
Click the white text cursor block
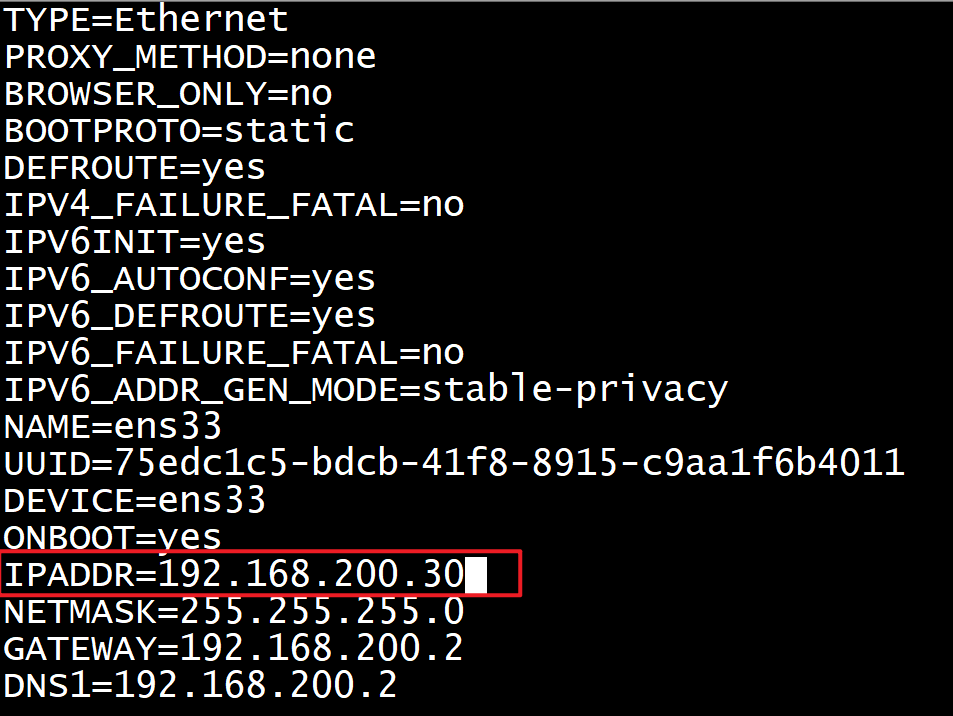click(x=476, y=575)
